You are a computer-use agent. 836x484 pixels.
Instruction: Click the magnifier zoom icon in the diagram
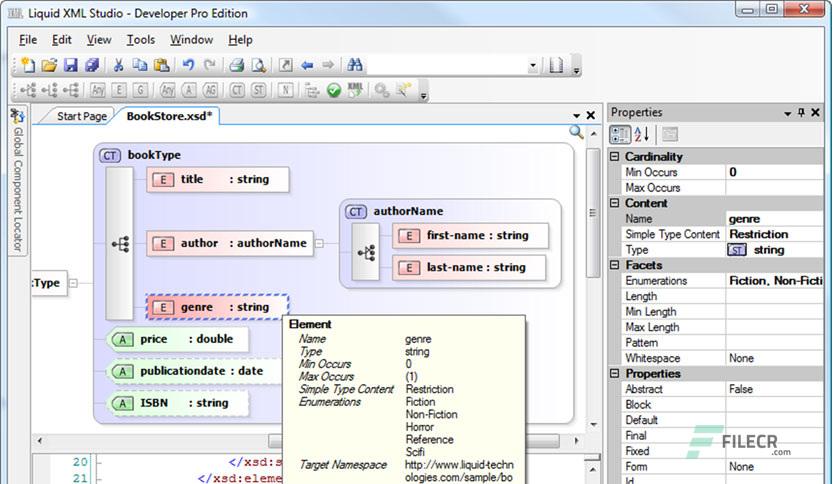[x=576, y=132]
